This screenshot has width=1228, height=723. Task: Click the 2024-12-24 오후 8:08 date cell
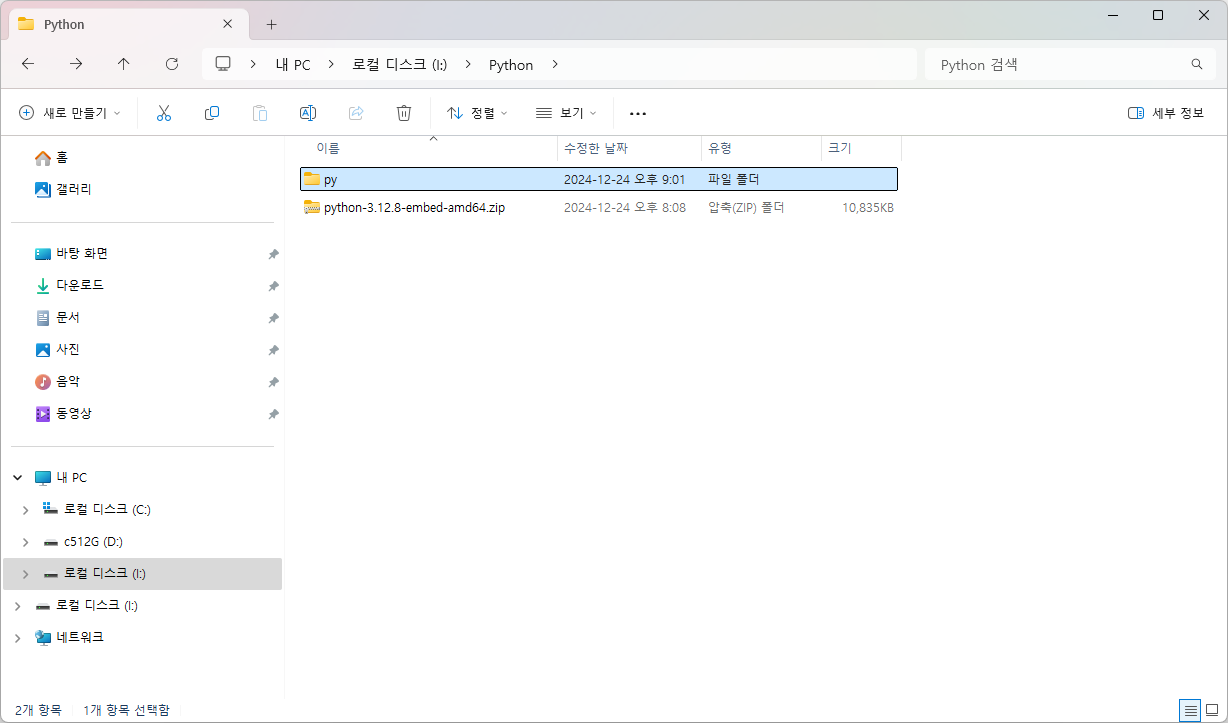[625, 208]
